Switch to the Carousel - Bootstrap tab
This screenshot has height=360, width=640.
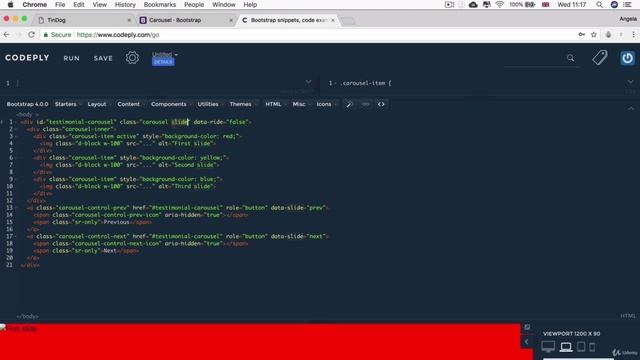186,20
